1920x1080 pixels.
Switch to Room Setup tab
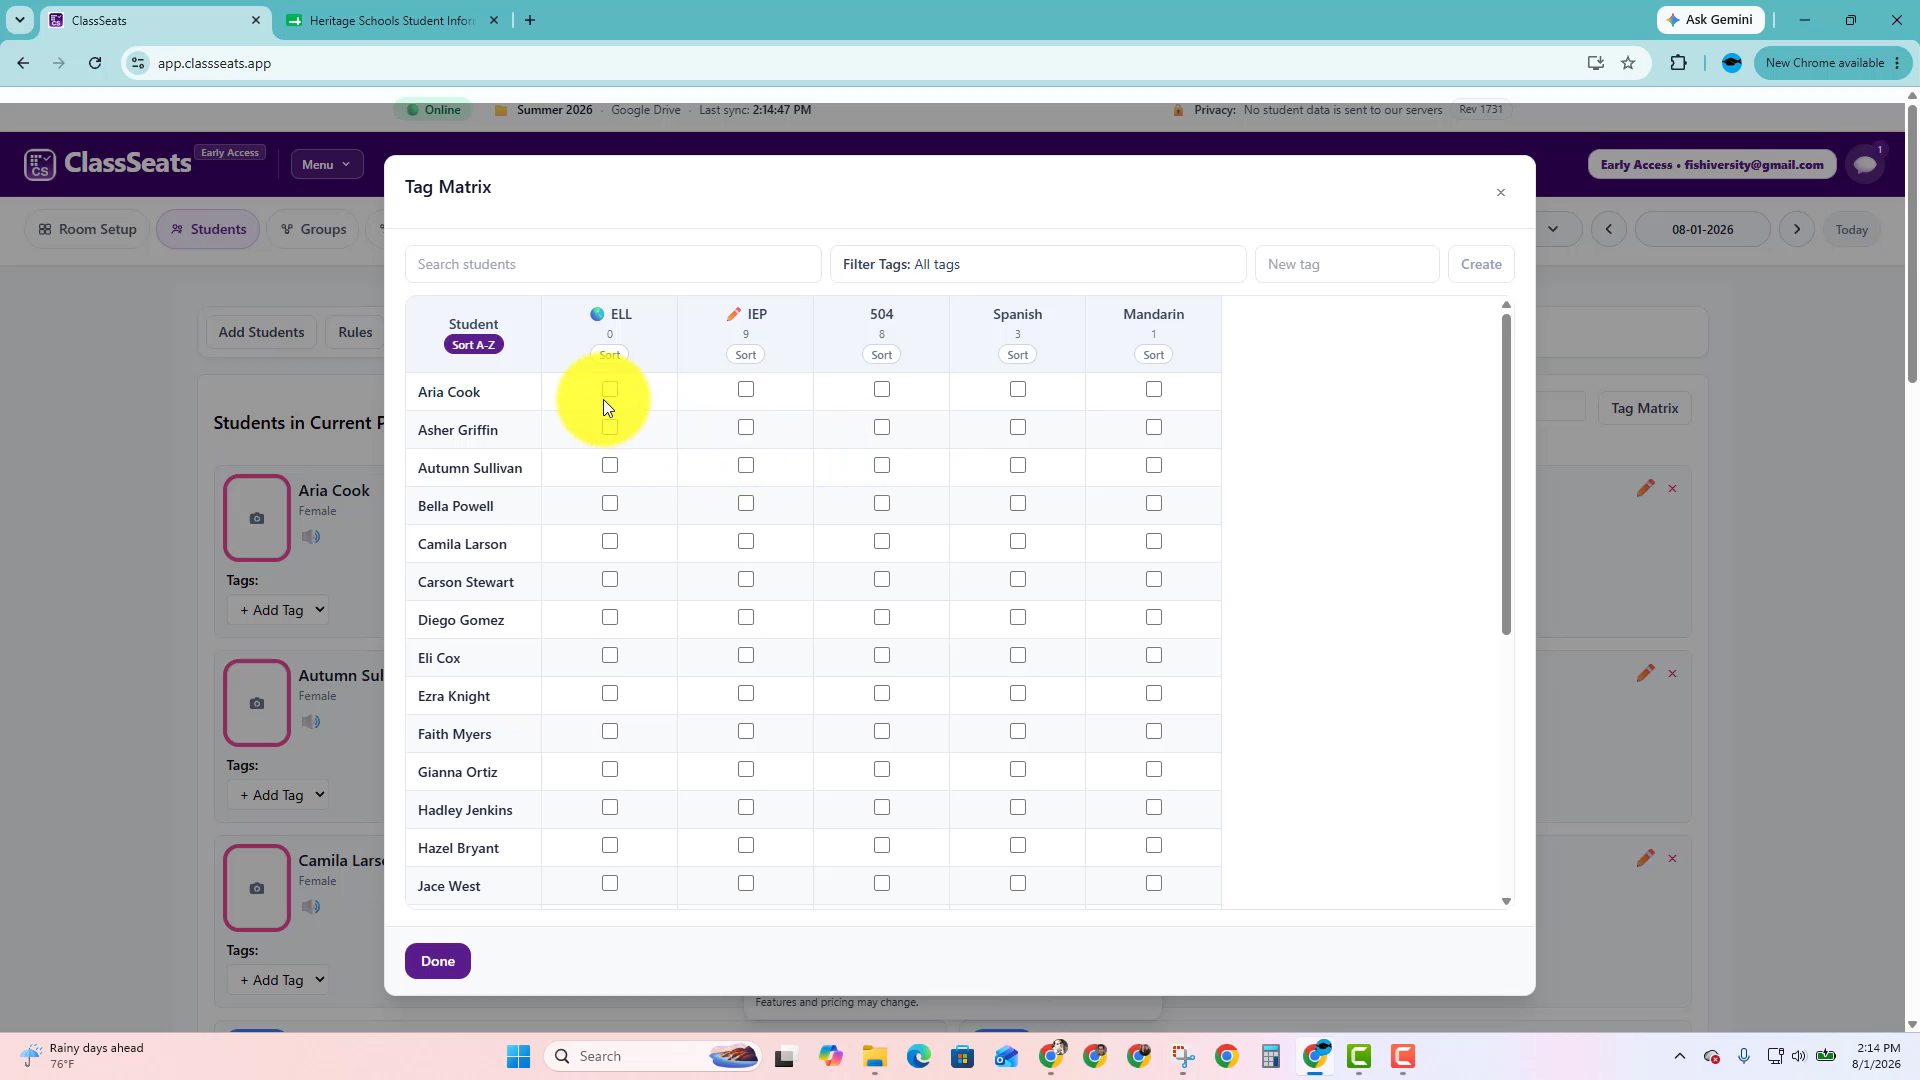87,229
